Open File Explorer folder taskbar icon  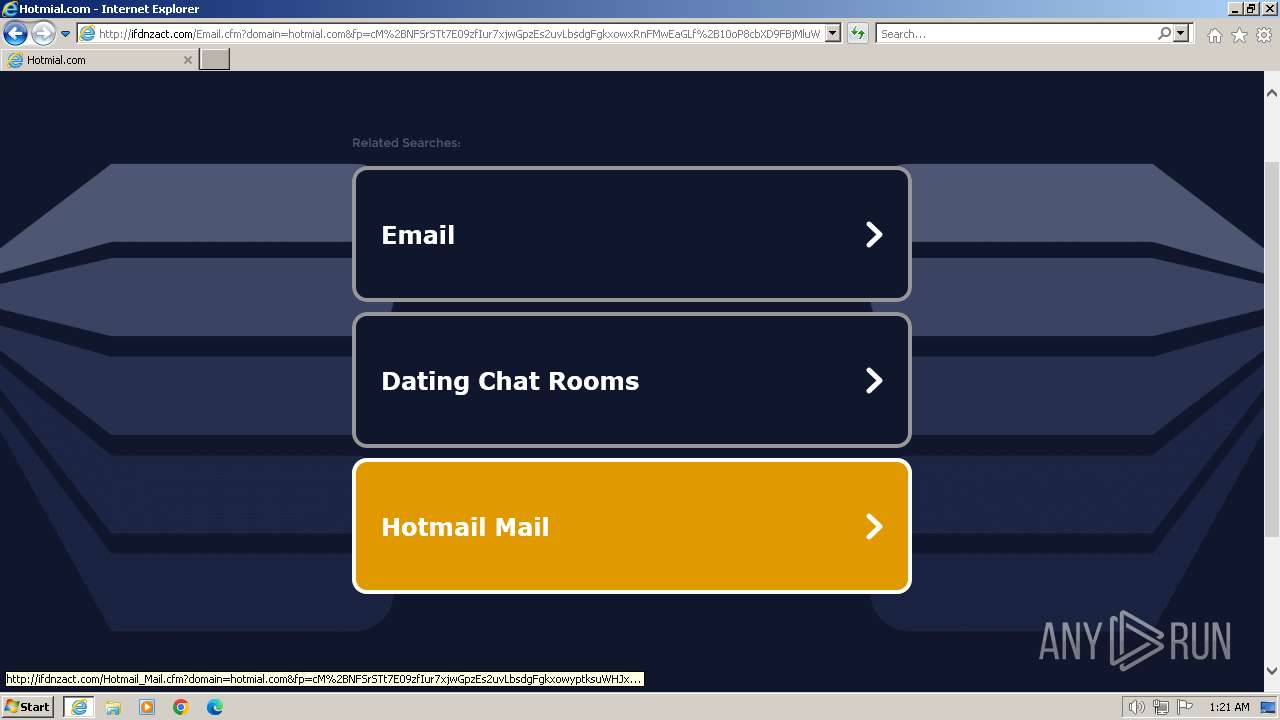tap(113, 707)
